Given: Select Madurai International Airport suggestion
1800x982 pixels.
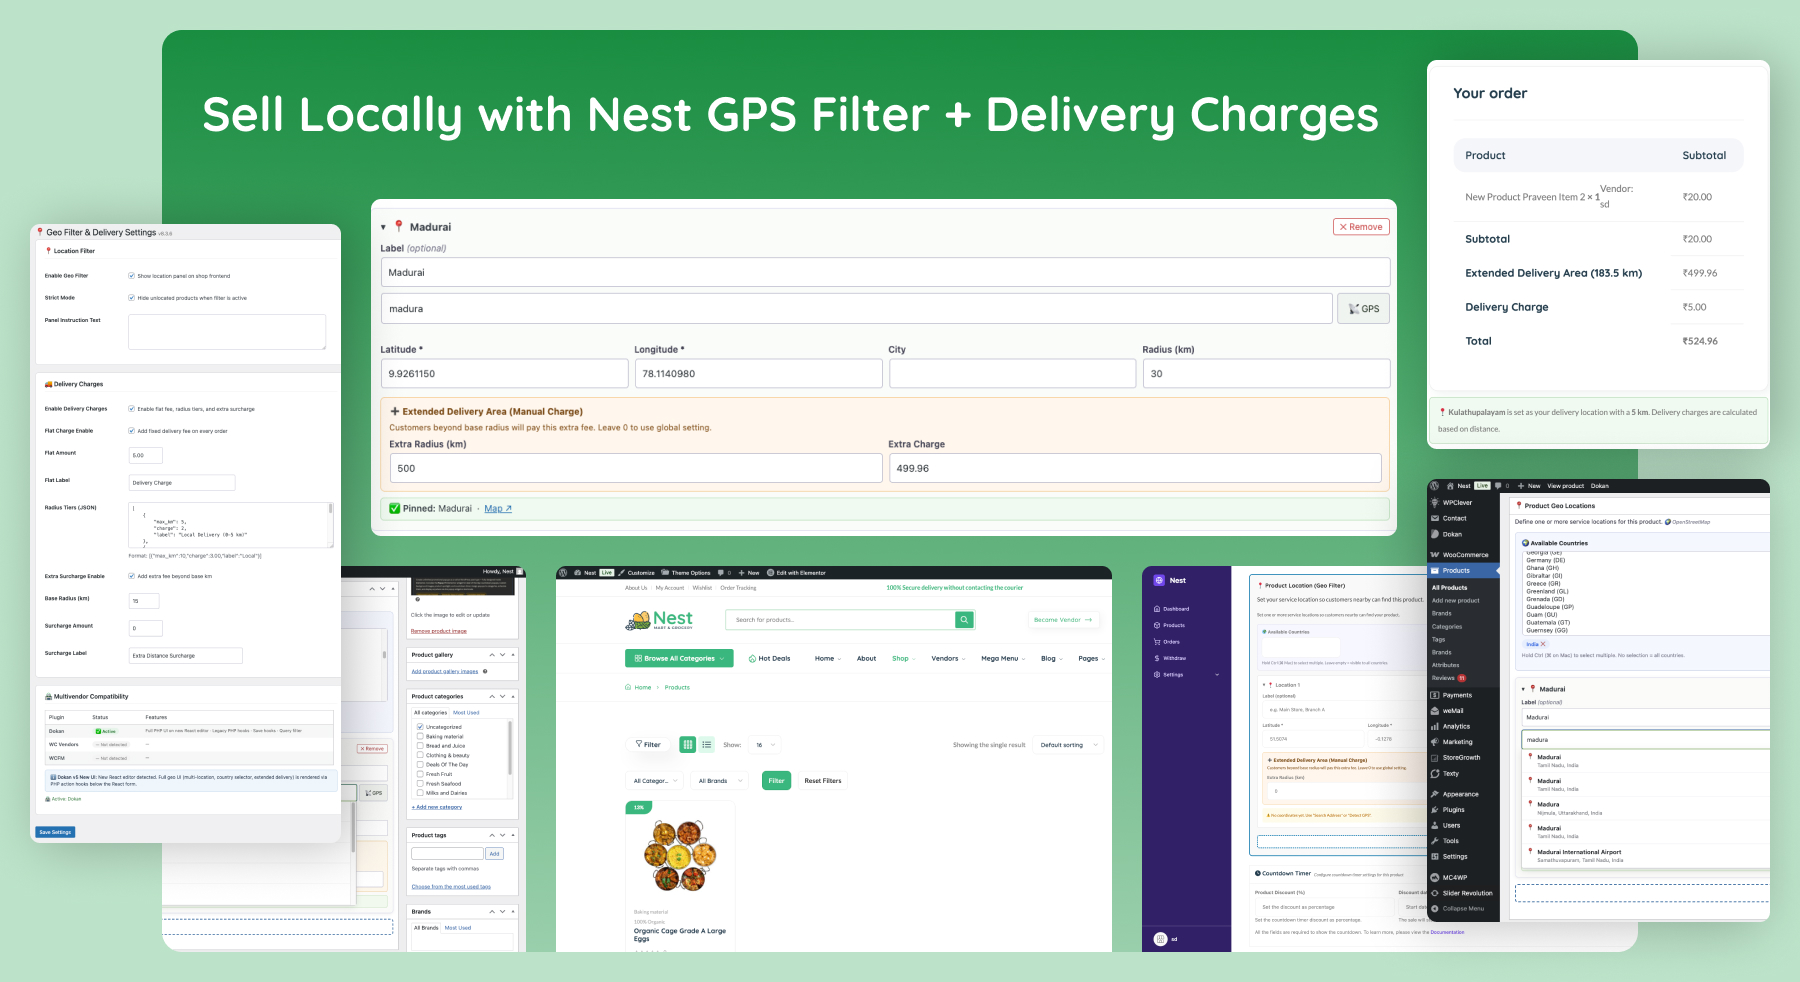Looking at the screenshot, I should click(x=1644, y=855).
